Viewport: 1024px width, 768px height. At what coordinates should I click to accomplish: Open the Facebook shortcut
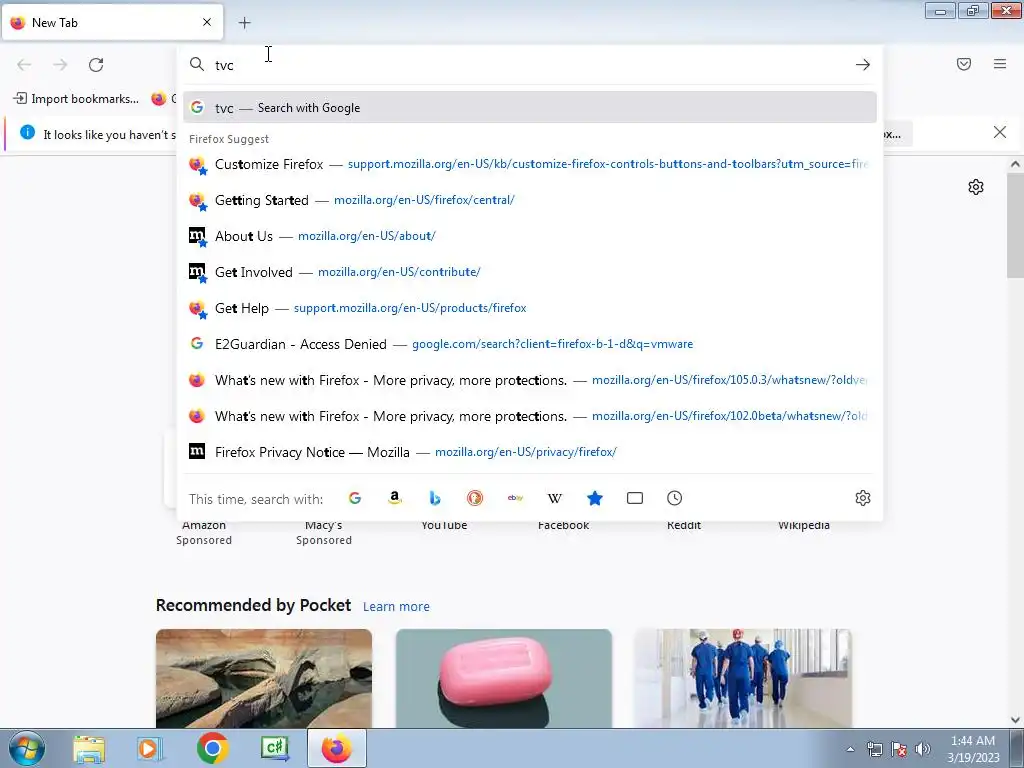(564, 526)
